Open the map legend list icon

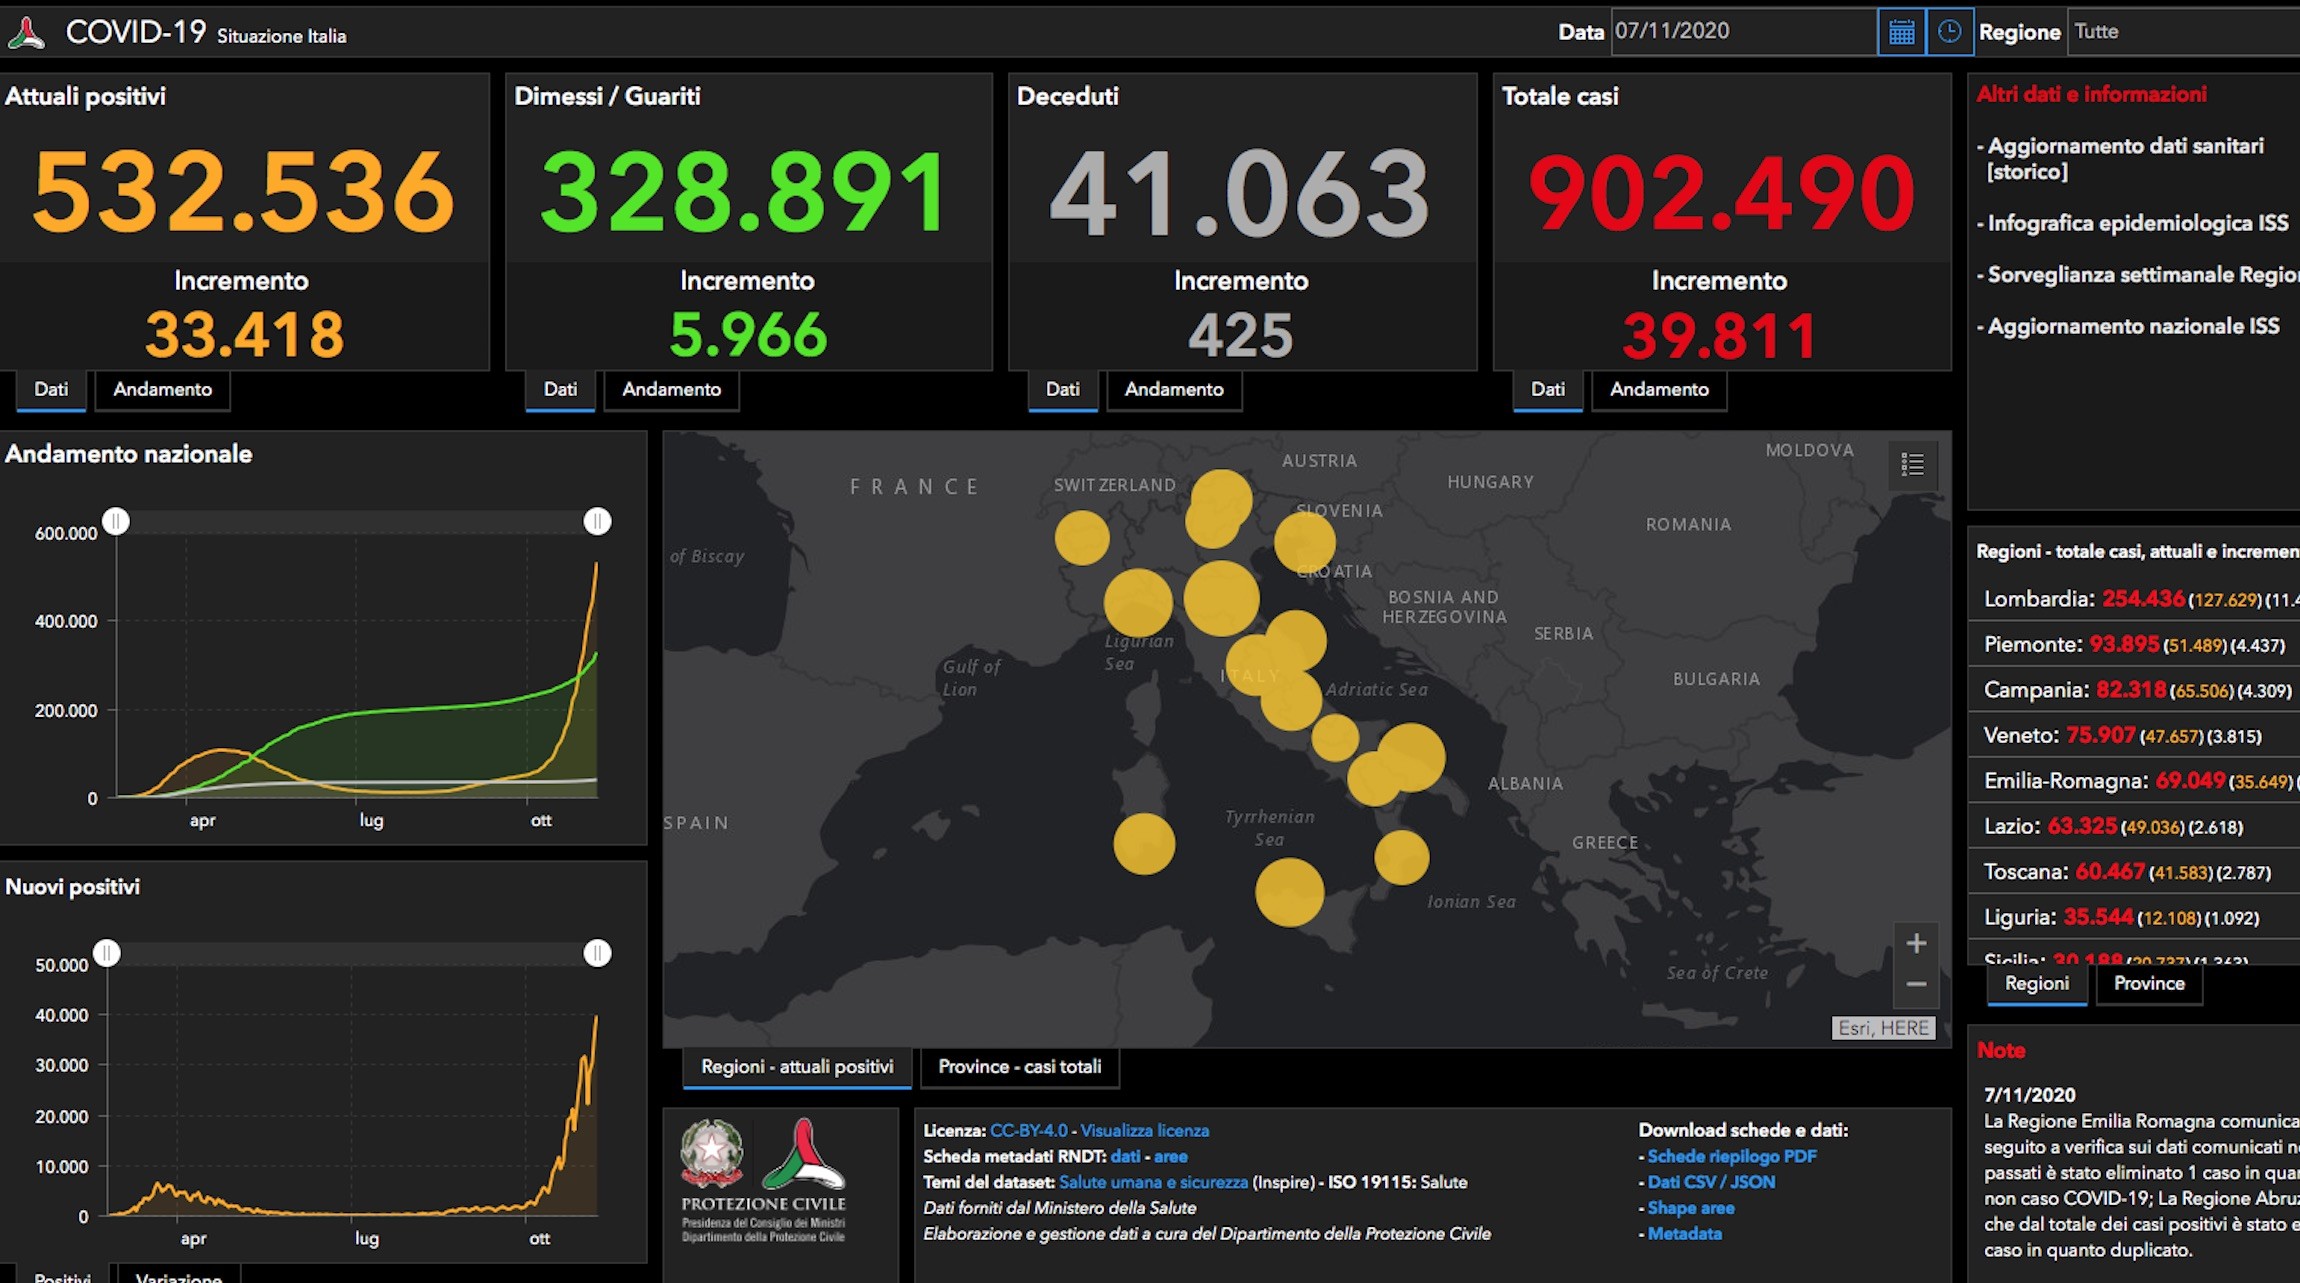point(1912,465)
